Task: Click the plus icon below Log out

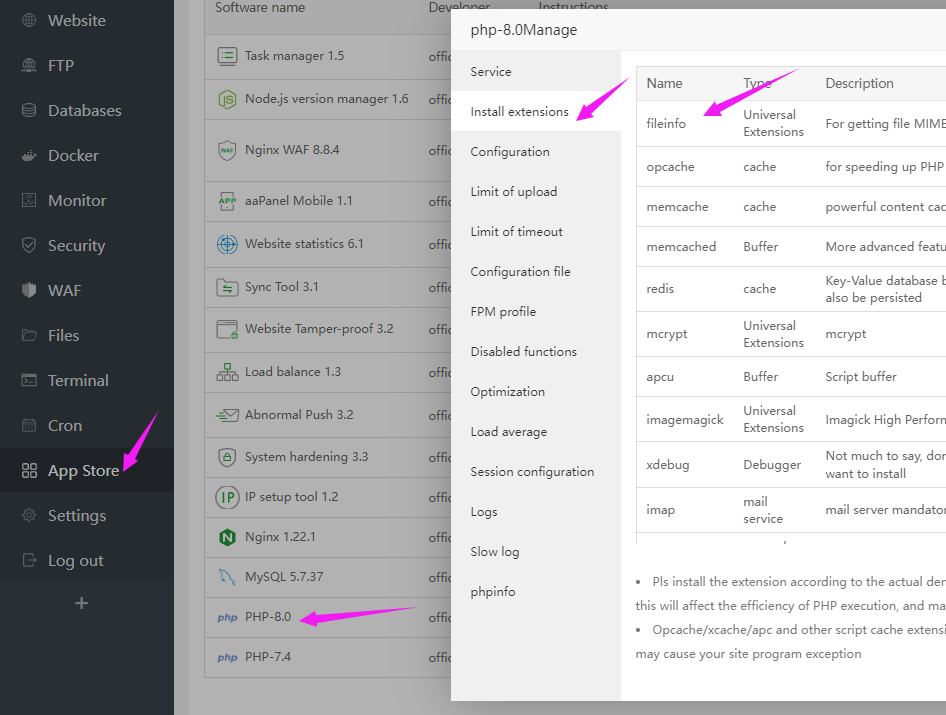Action: [x=81, y=603]
